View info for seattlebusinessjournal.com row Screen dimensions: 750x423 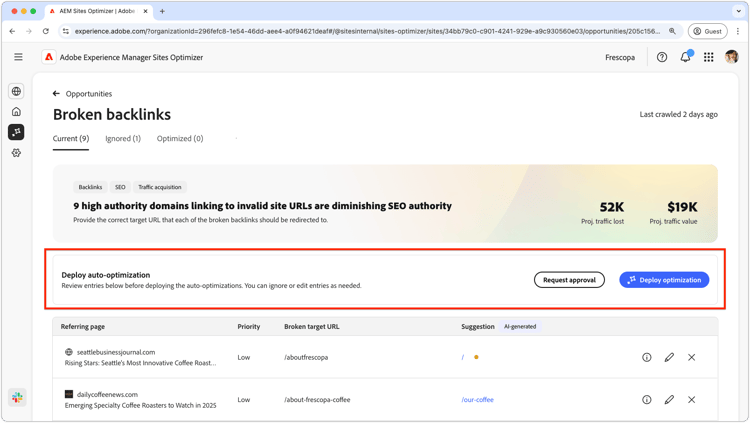tap(647, 357)
